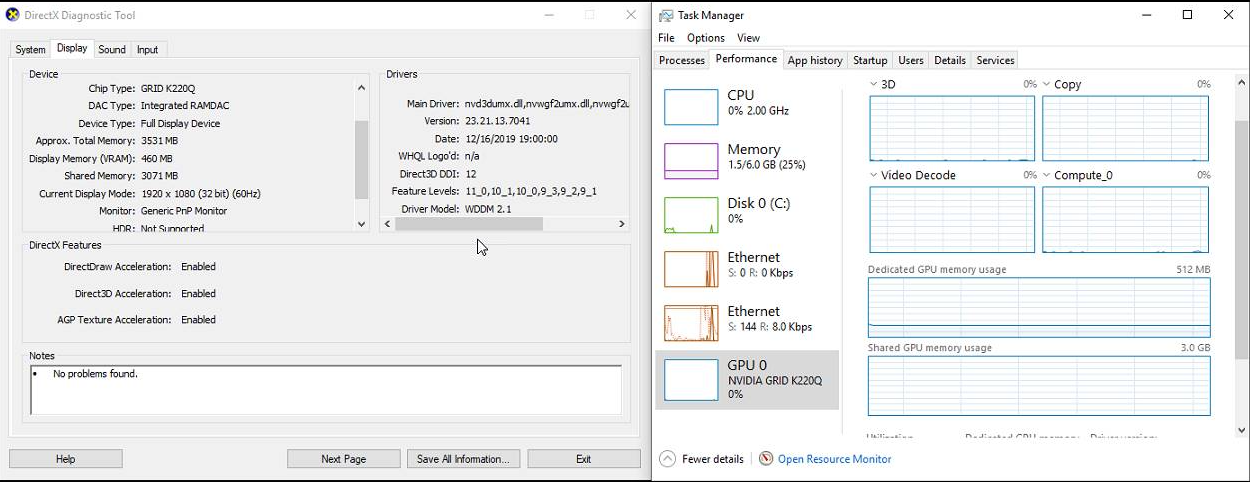Open the Startup tab in Task Manager

870,60
